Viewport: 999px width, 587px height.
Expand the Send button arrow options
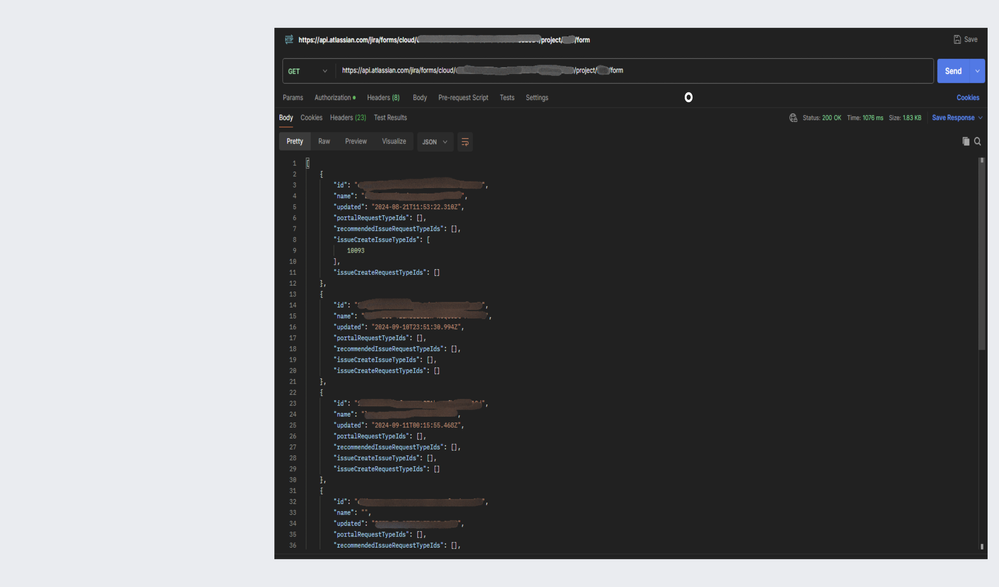point(977,71)
